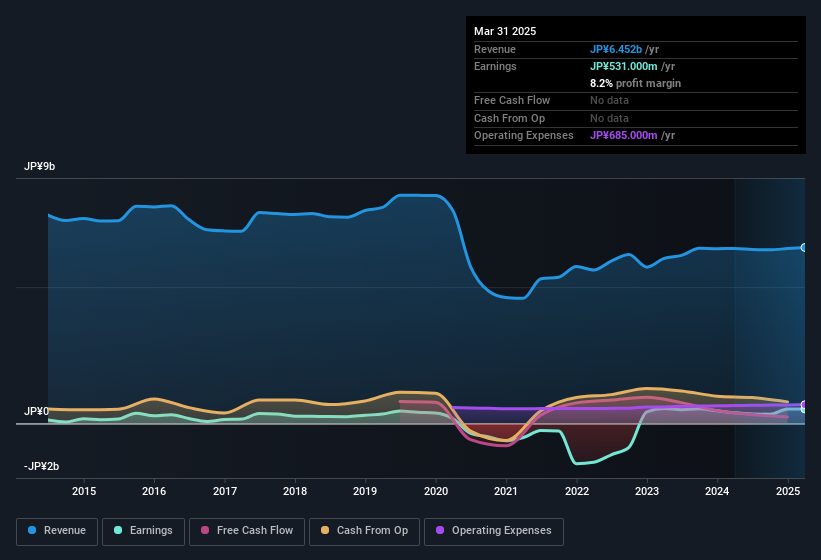Click the Revenue tooltip row label
This screenshot has width=821, height=560.
coord(494,49)
